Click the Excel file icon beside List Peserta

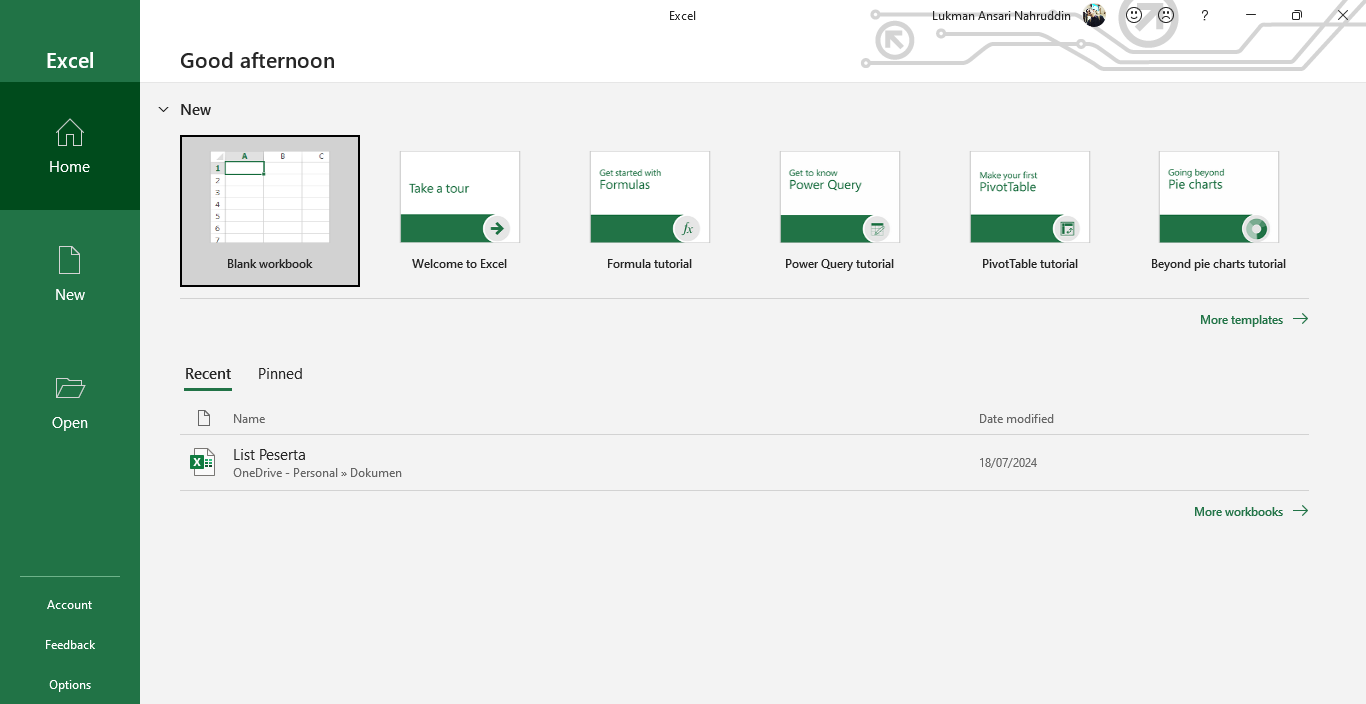coord(203,462)
